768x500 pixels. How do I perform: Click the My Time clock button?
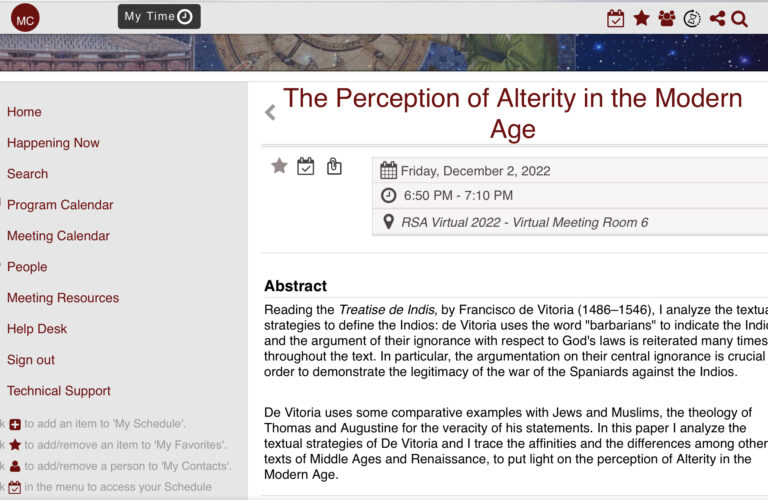(159, 17)
